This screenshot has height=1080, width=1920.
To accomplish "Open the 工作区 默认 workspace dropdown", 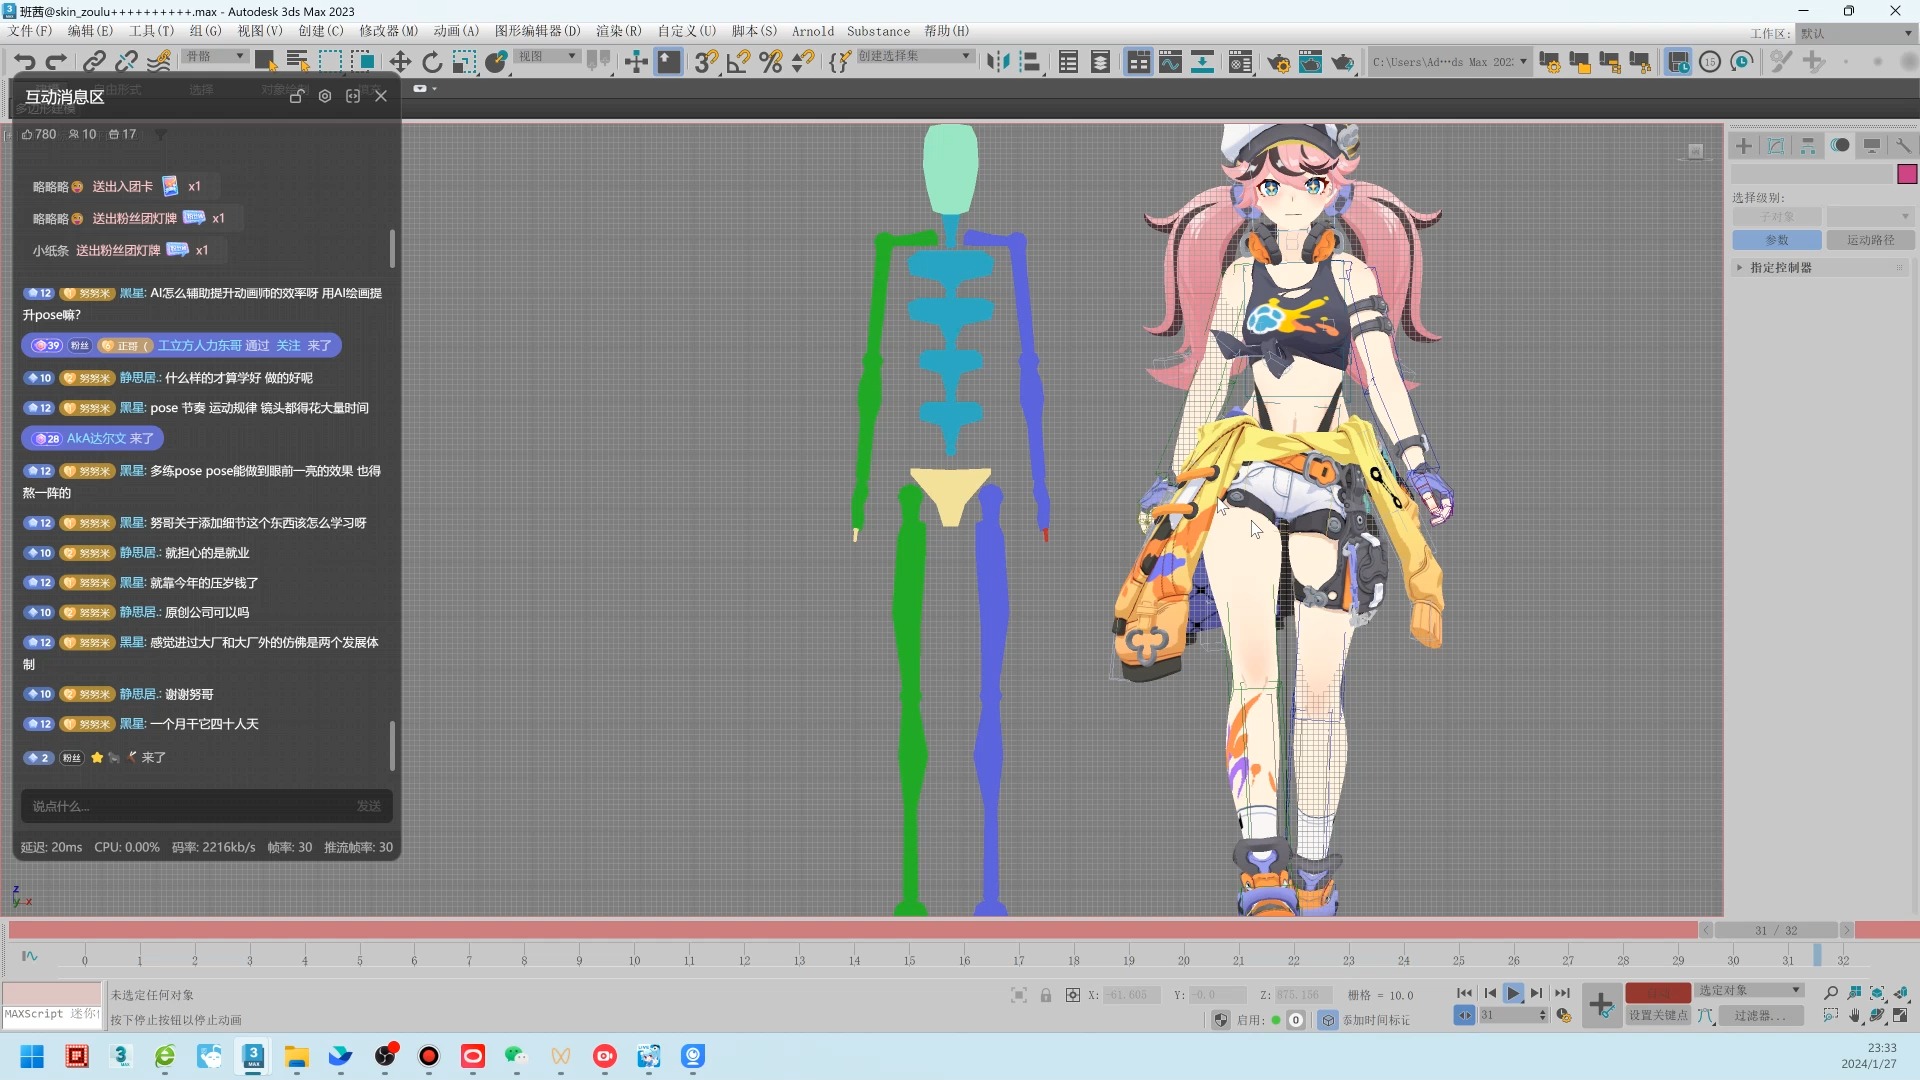I will pyautogui.click(x=1856, y=33).
